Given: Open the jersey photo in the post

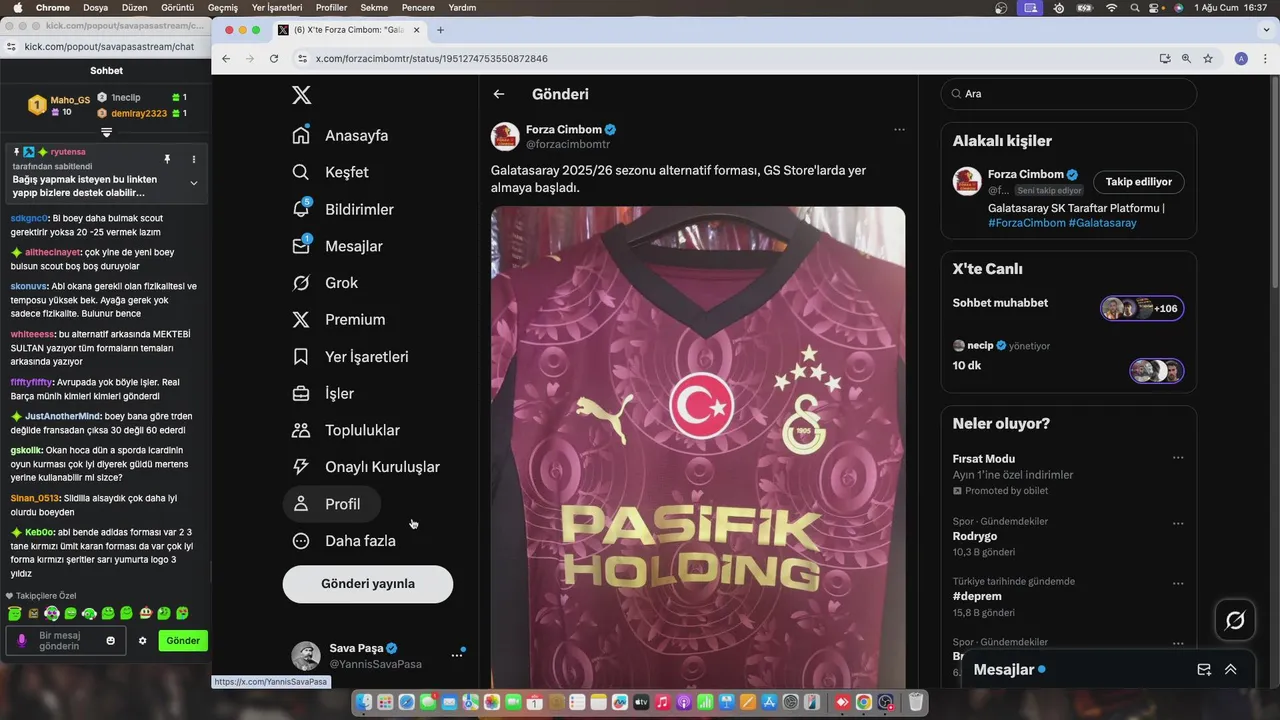Looking at the screenshot, I should (x=698, y=447).
